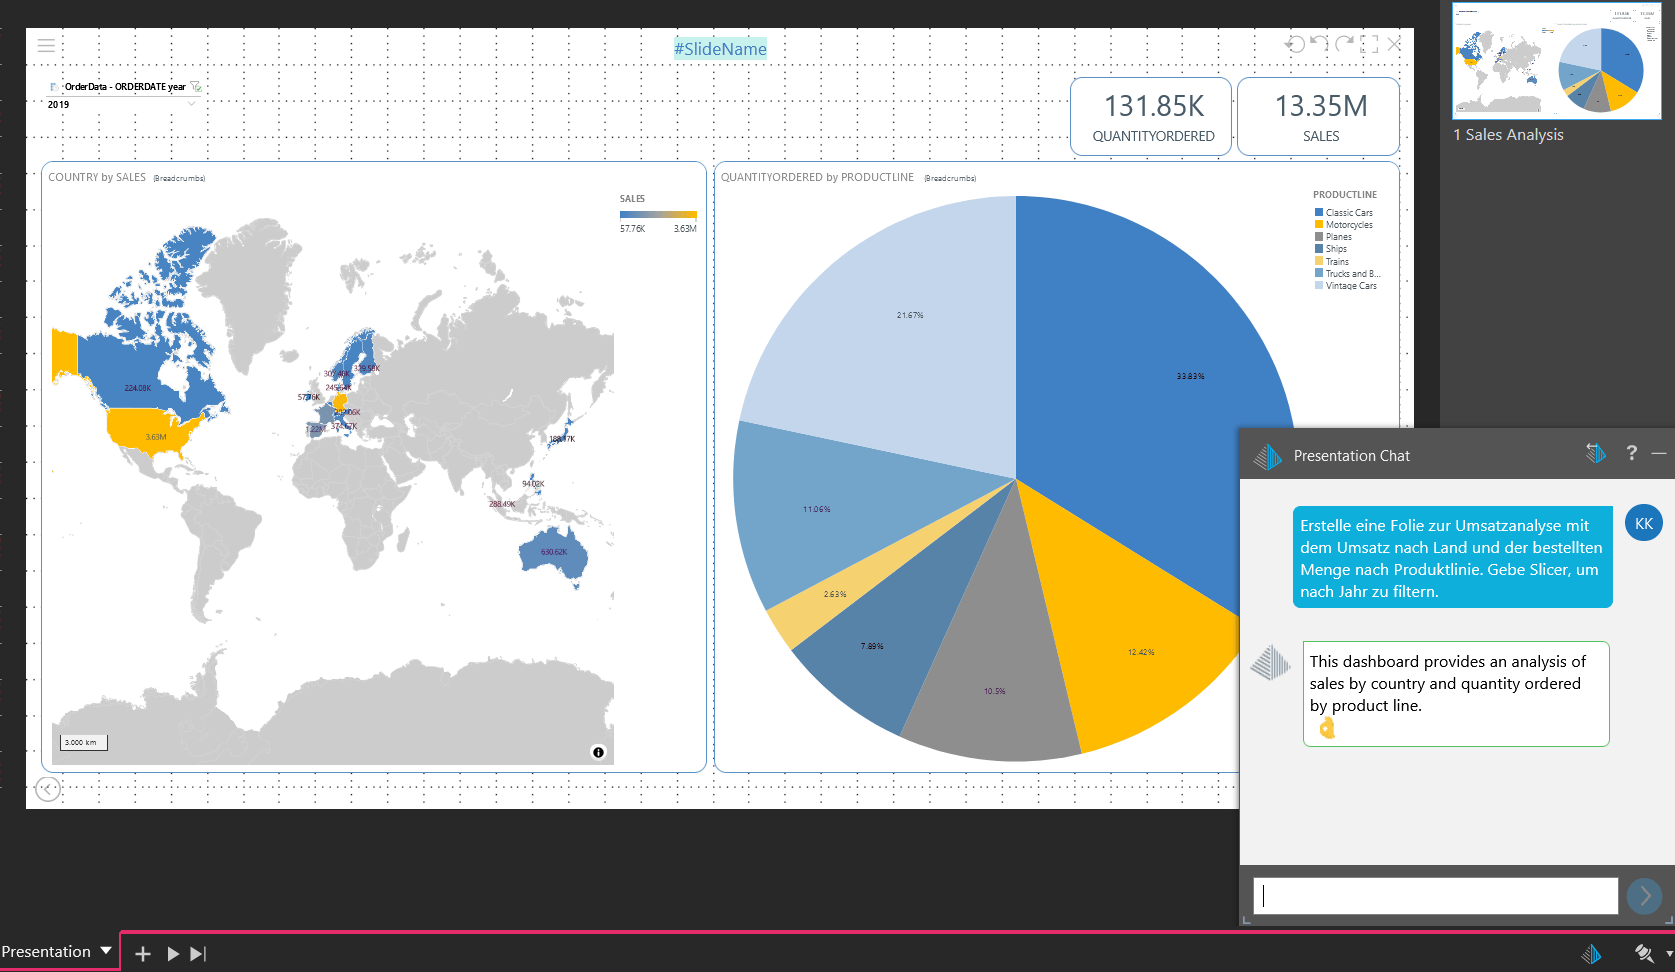Click the add slide plus button
Screen dimensions: 1675x972
(143, 954)
